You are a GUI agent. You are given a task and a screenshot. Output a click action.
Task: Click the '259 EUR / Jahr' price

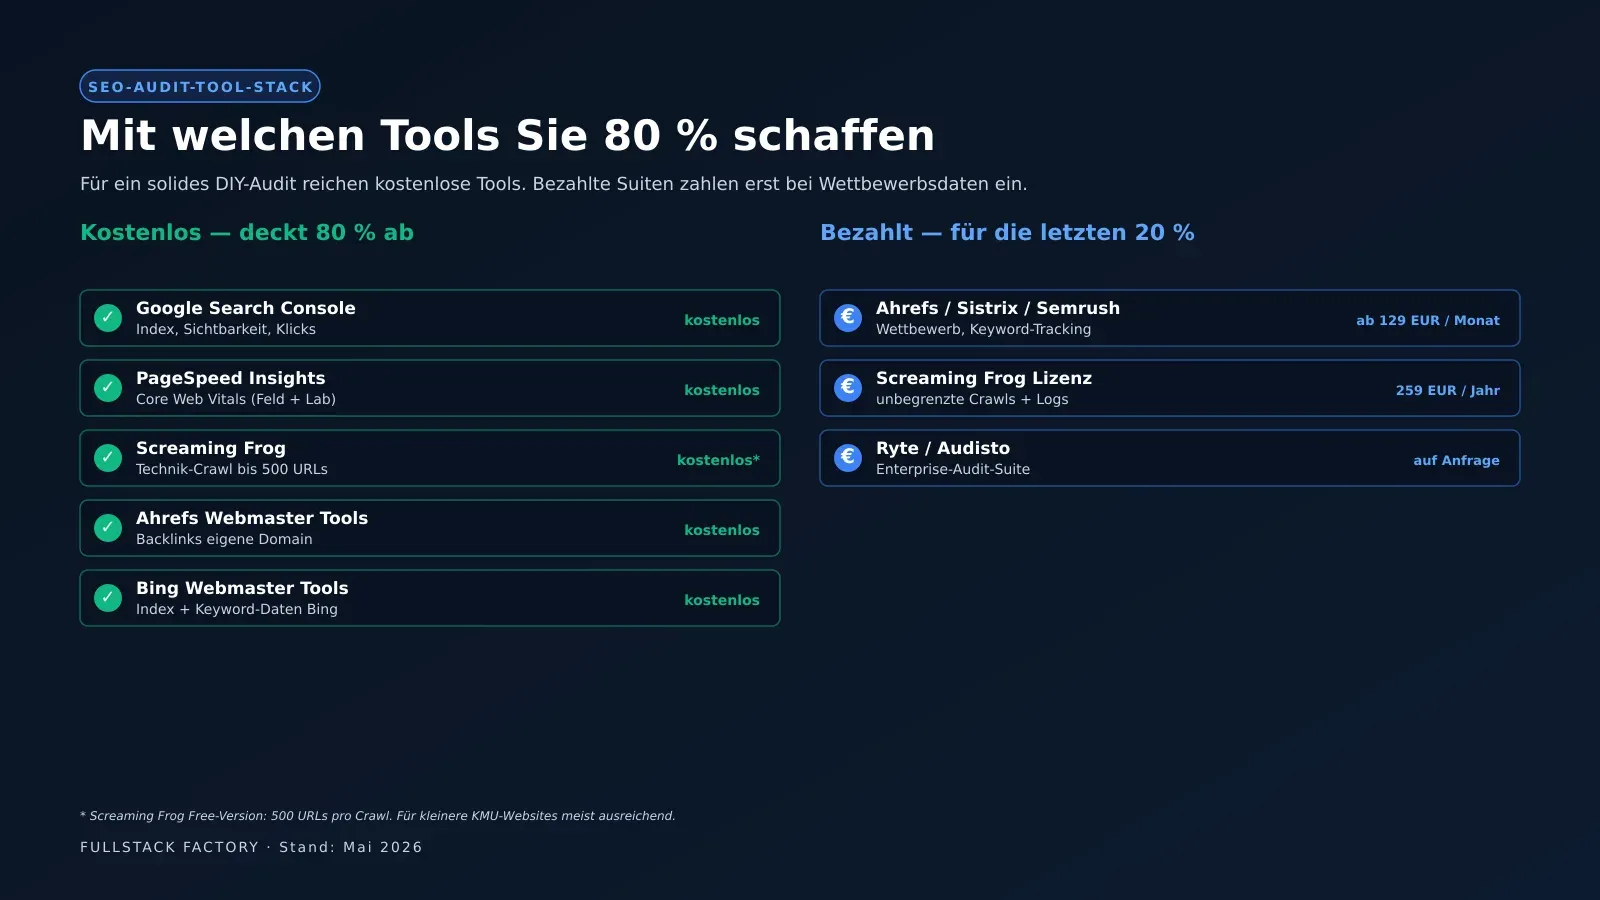tap(1448, 390)
